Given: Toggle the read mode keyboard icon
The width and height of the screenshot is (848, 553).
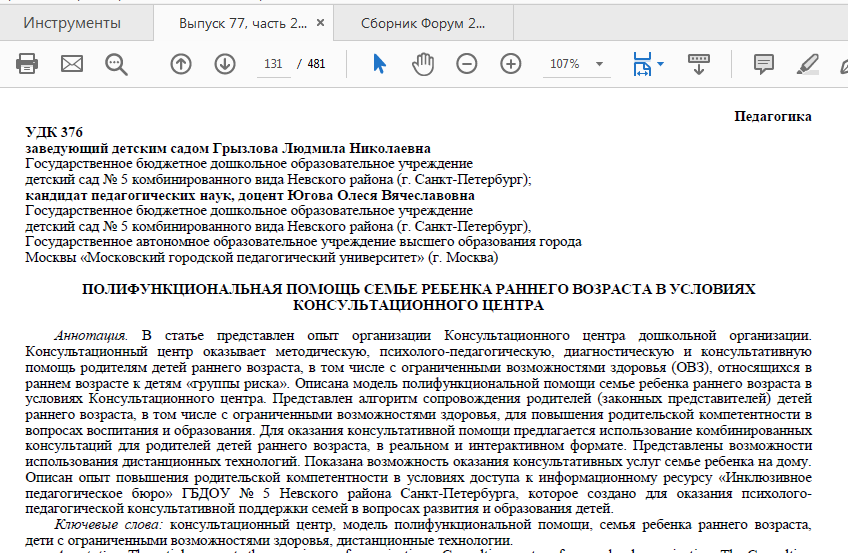Looking at the screenshot, I should pos(699,64).
